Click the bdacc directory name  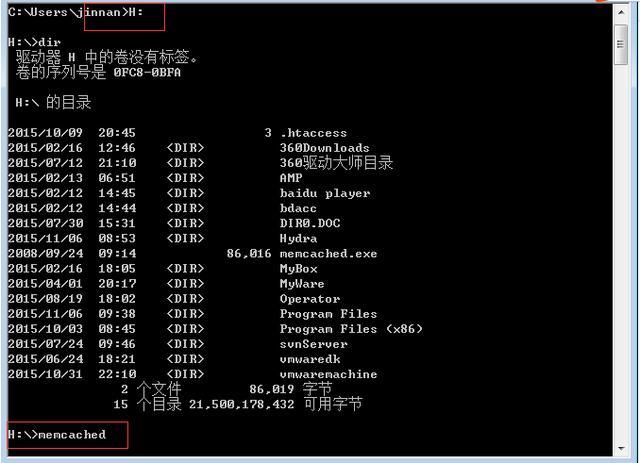tap(298, 208)
